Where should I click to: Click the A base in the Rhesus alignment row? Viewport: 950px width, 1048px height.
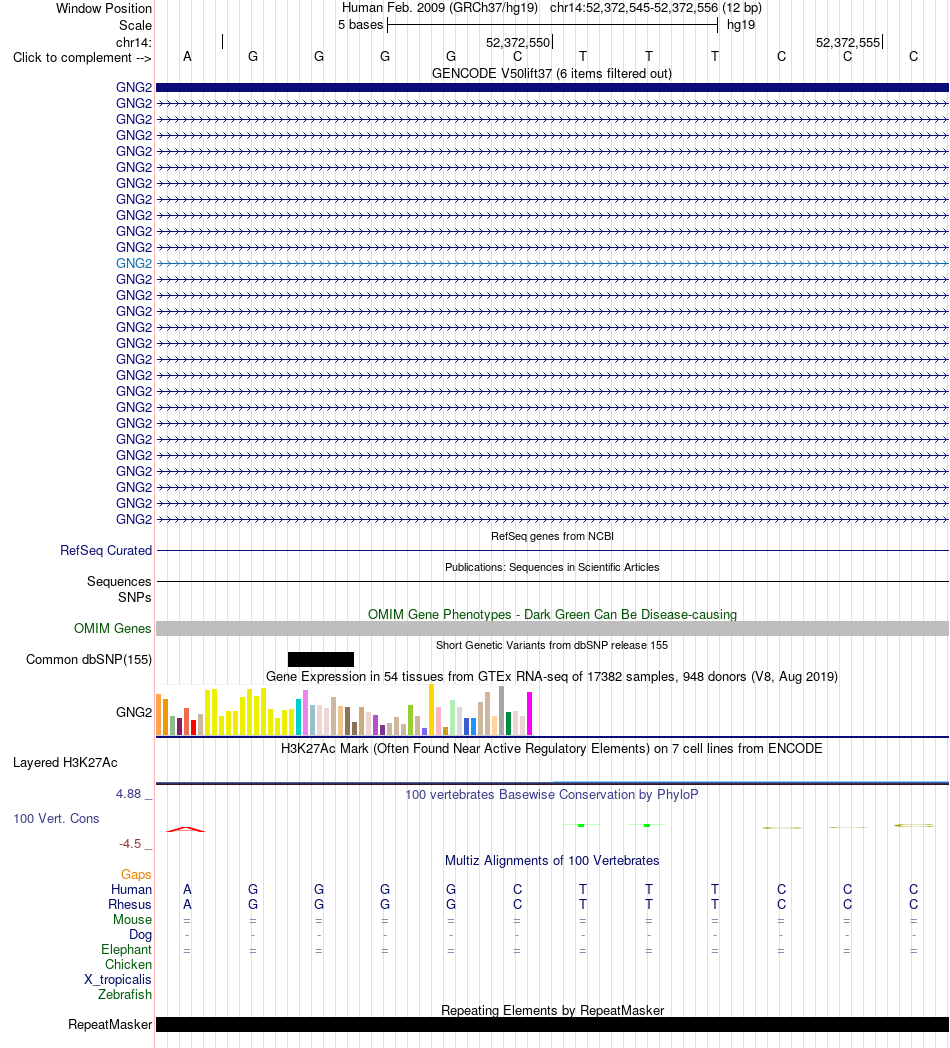coord(187,904)
